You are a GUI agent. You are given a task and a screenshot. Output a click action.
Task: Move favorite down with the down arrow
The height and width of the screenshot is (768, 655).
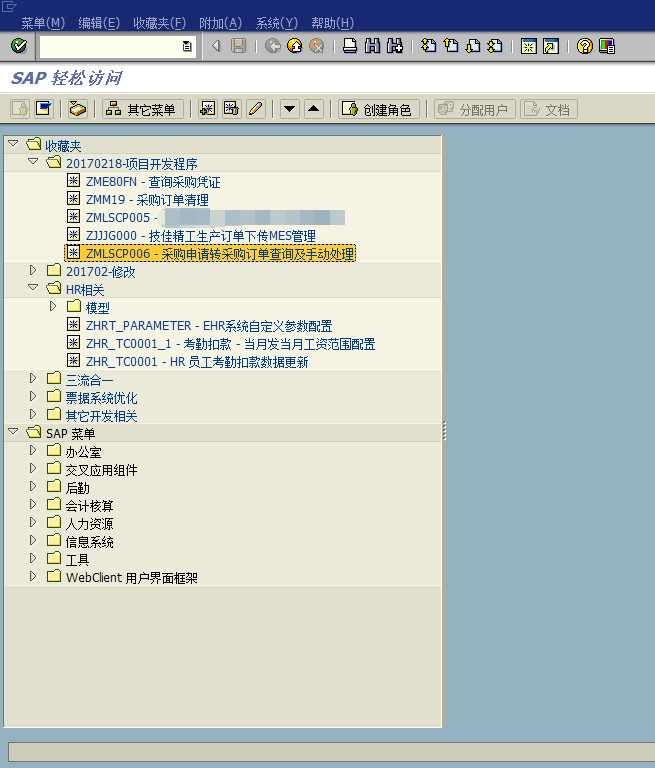[290, 109]
